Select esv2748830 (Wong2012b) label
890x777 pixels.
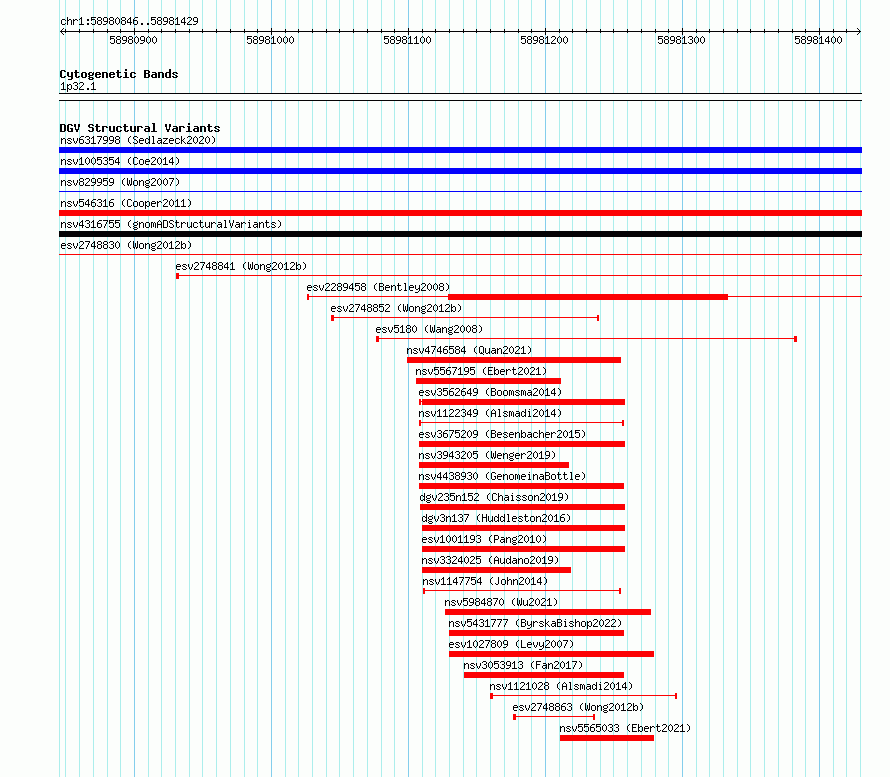[126, 245]
